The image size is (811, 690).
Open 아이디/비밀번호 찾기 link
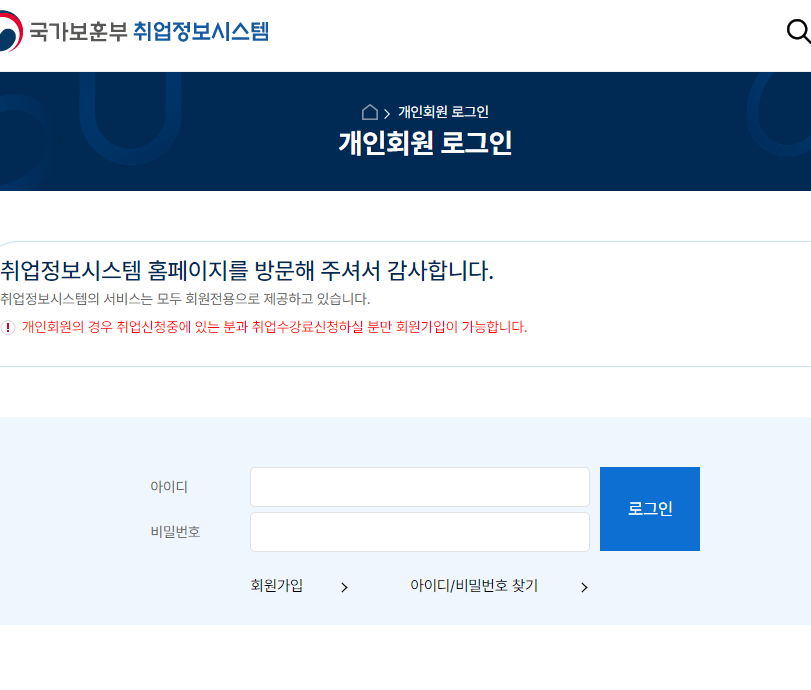[x=474, y=586]
